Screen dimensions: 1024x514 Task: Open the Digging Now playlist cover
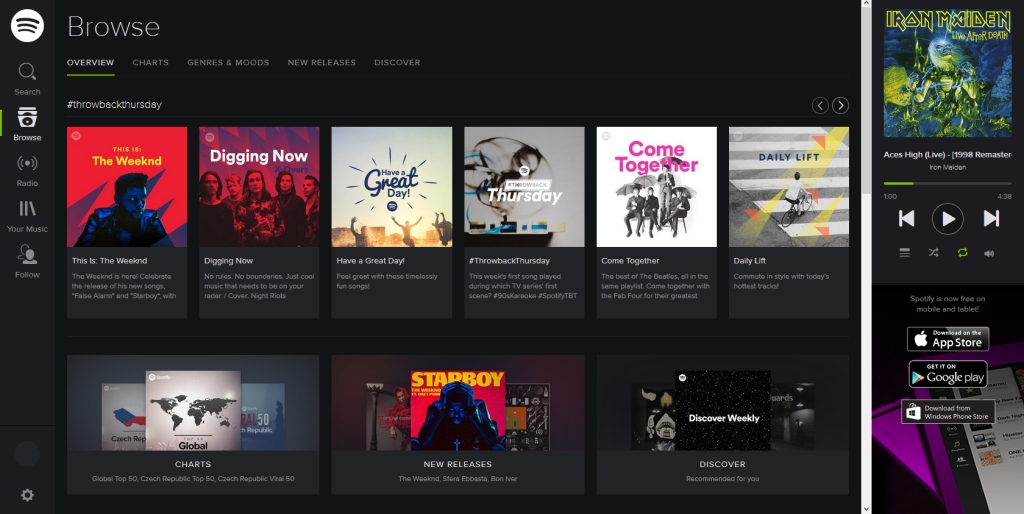tap(259, 187)
